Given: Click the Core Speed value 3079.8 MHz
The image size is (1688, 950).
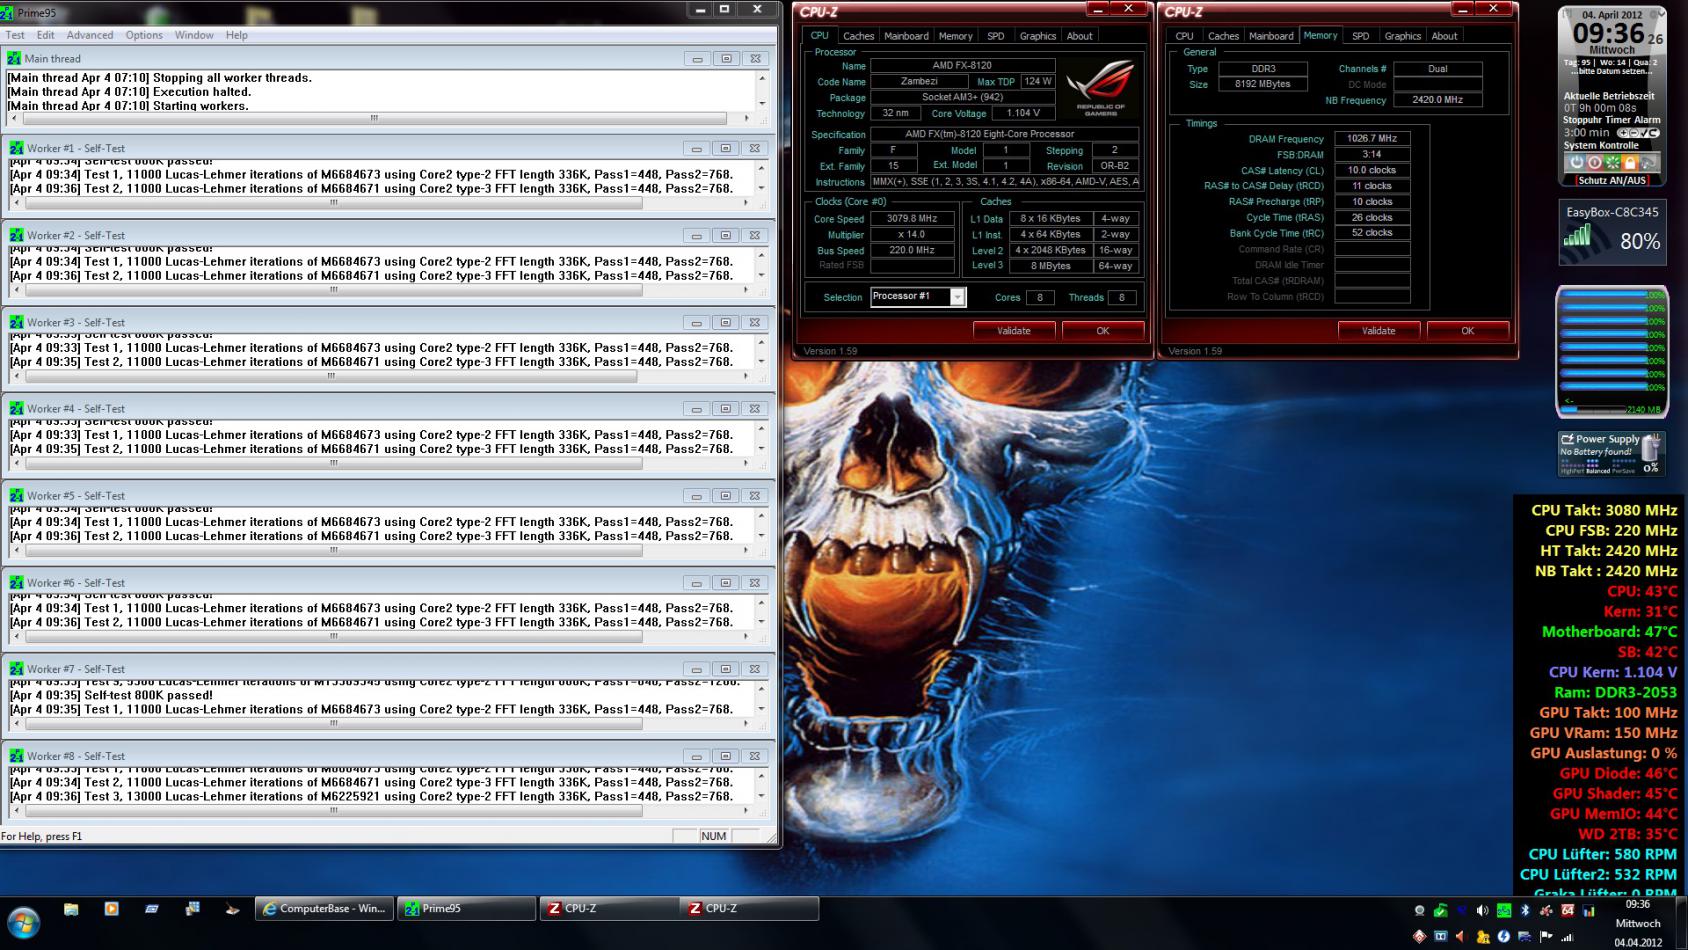Looking at the screenshot, I should click(x=911, y=218).
